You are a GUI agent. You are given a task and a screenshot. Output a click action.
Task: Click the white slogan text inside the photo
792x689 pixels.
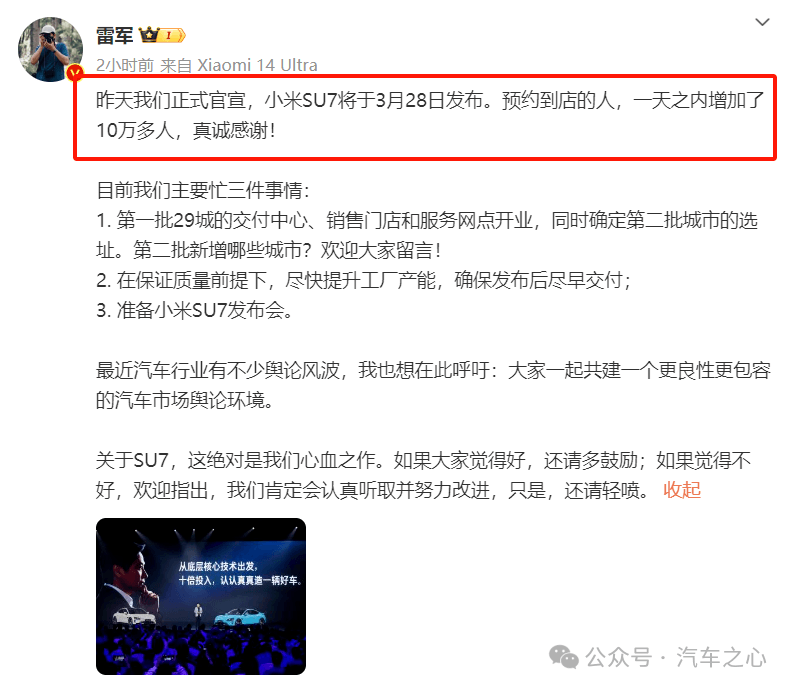[239, 573]
